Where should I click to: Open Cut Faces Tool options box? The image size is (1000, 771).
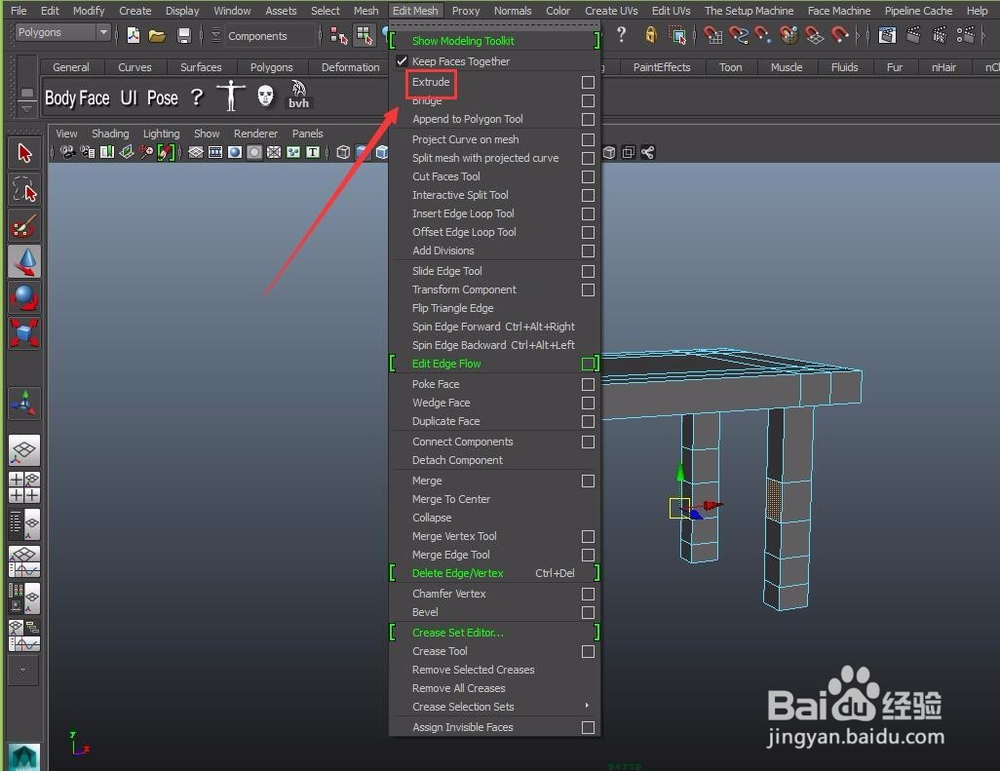tap(588, 177)
